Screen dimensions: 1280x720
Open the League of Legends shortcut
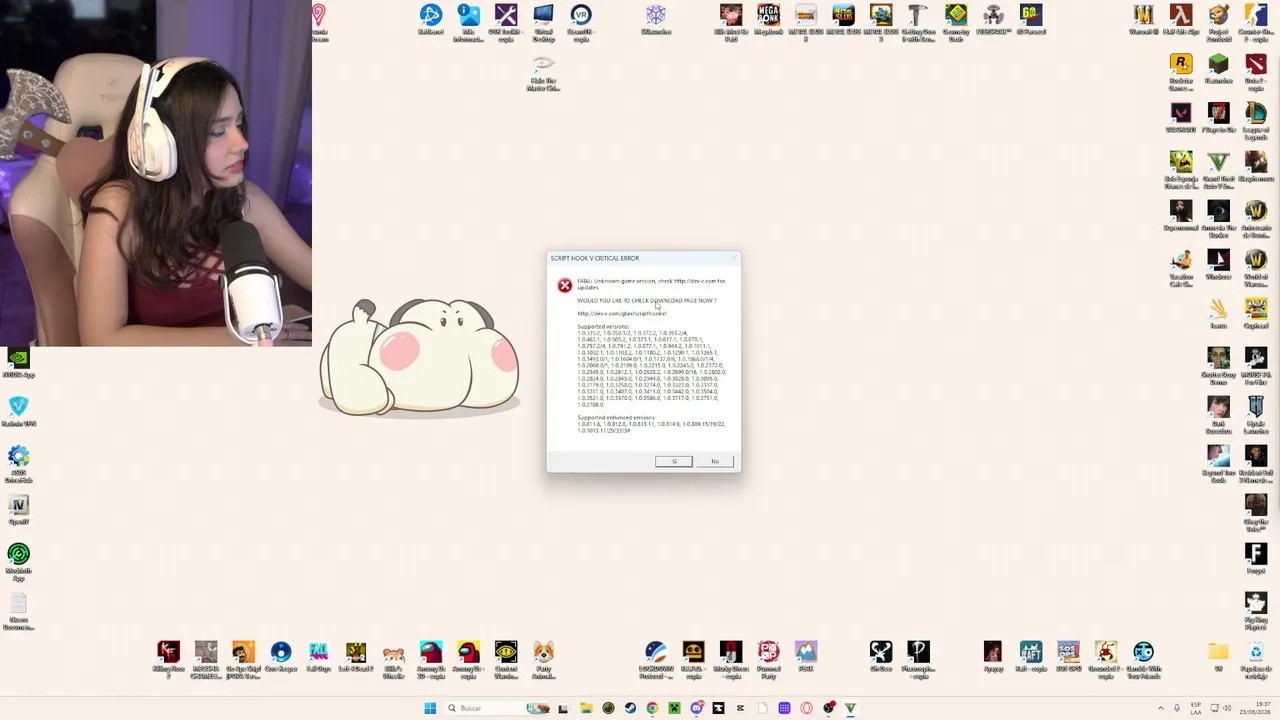(x=1256, y=119)
